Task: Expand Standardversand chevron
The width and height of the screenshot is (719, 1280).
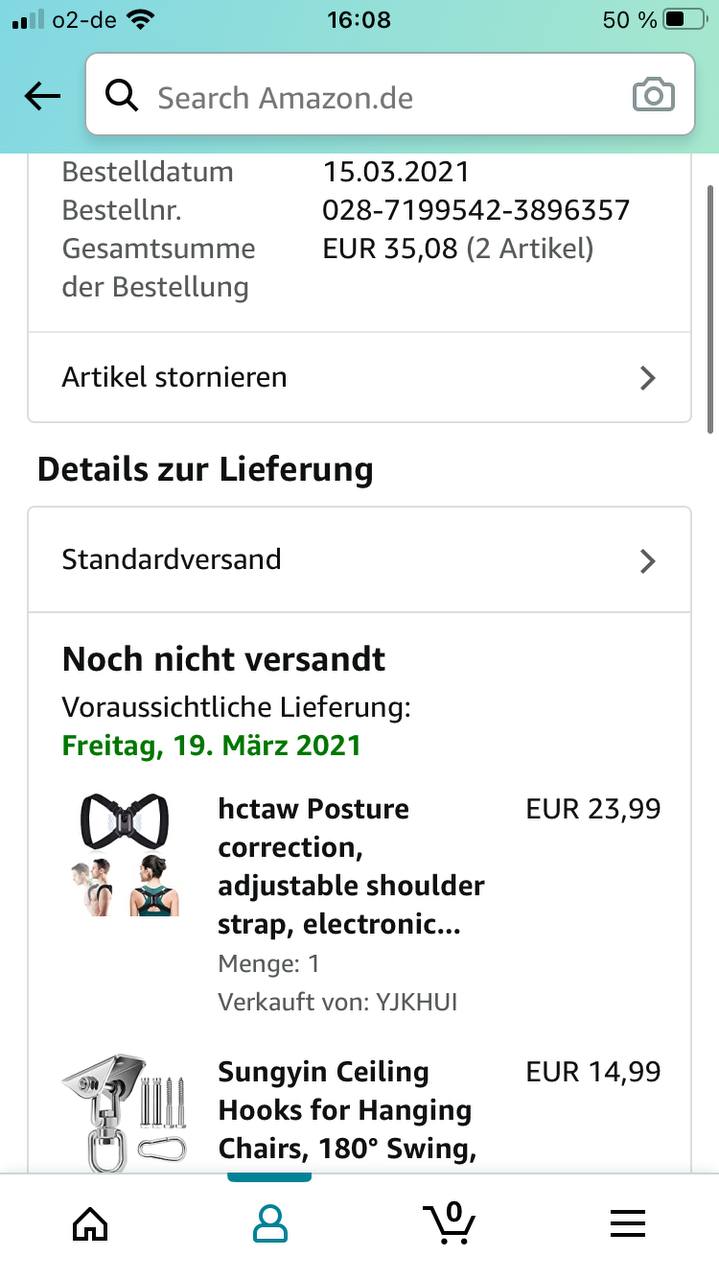Action: [647, 561]
